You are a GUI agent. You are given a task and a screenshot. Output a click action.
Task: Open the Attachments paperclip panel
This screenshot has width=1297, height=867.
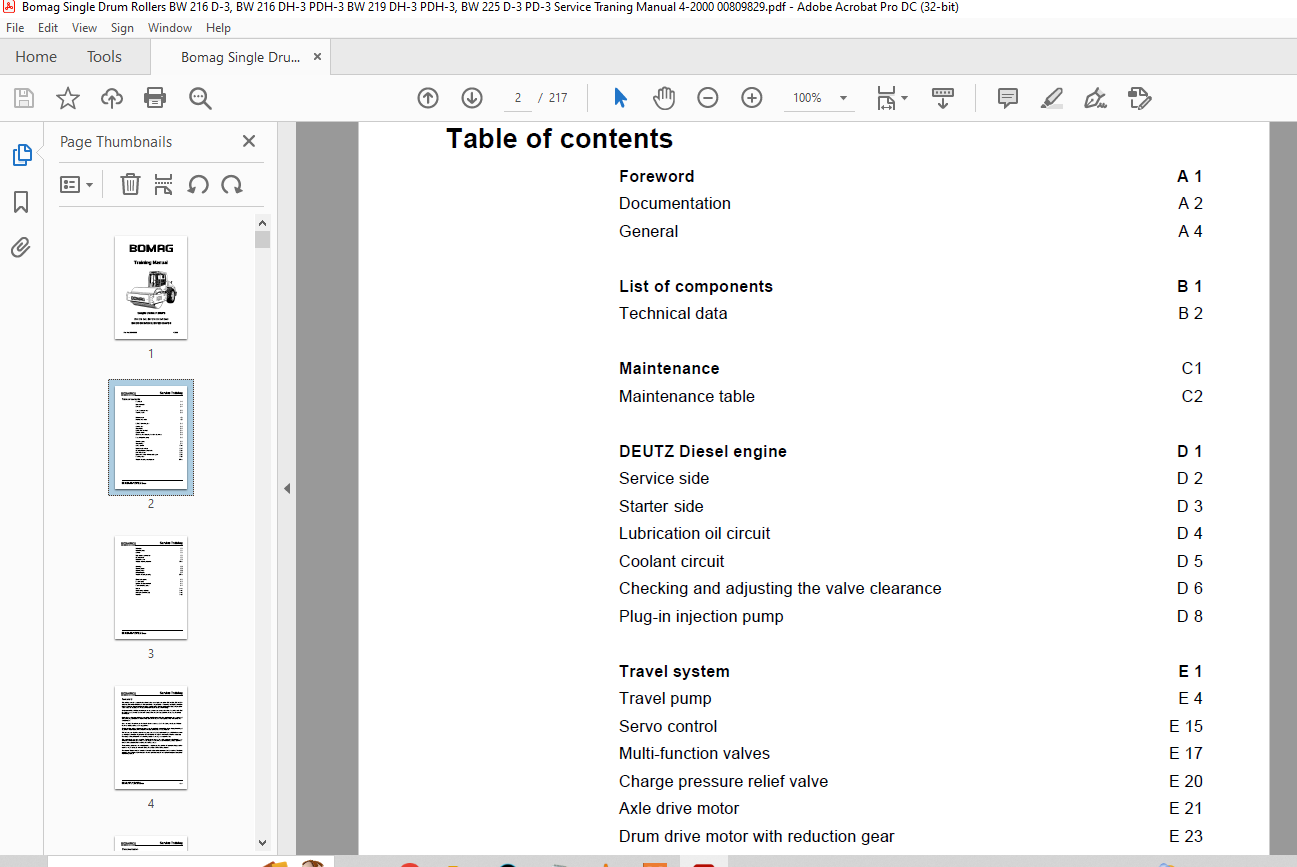pos(21,247)
